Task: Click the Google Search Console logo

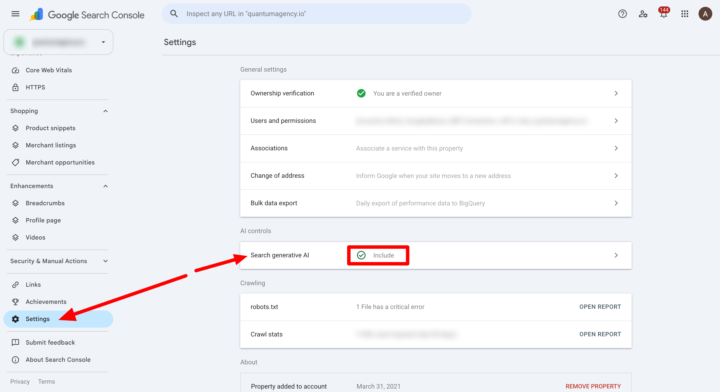Action: pos(87,15)
